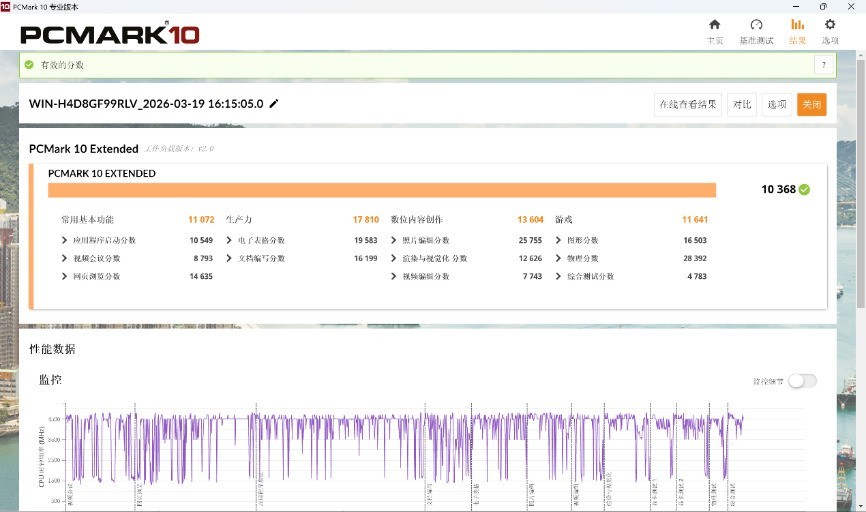Select the 结果 results chart icon
Image resolution: width=866 pixels, height=512 pixels.
[797, 25]
